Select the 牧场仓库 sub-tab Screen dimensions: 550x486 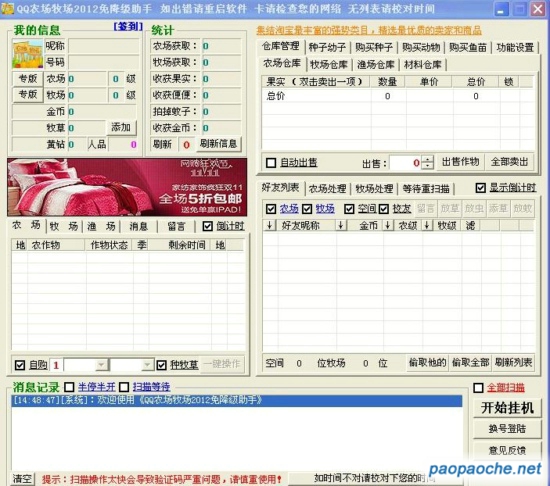coord(329,65)
